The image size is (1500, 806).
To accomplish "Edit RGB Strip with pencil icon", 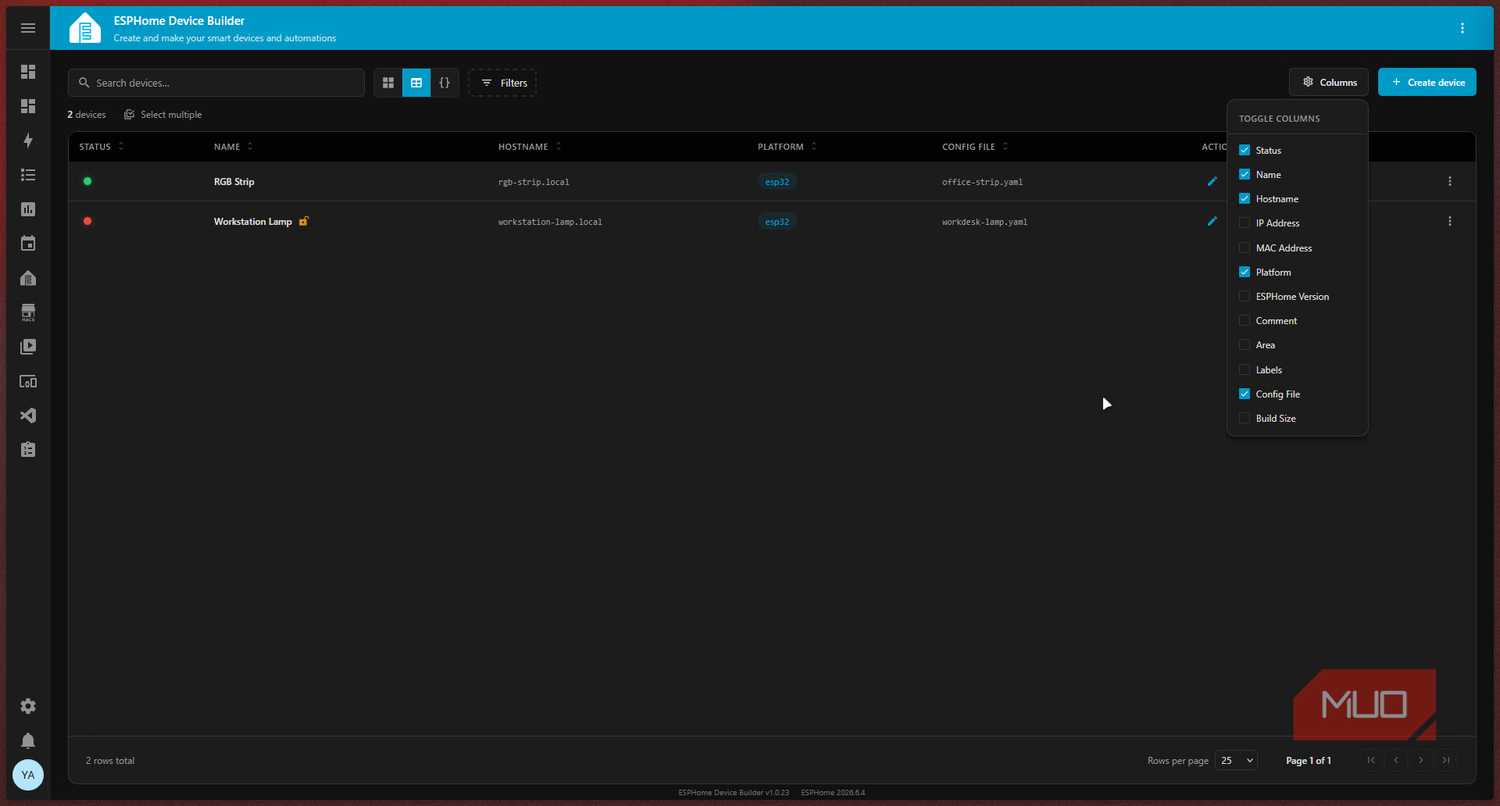I will tap(1212, 181).
